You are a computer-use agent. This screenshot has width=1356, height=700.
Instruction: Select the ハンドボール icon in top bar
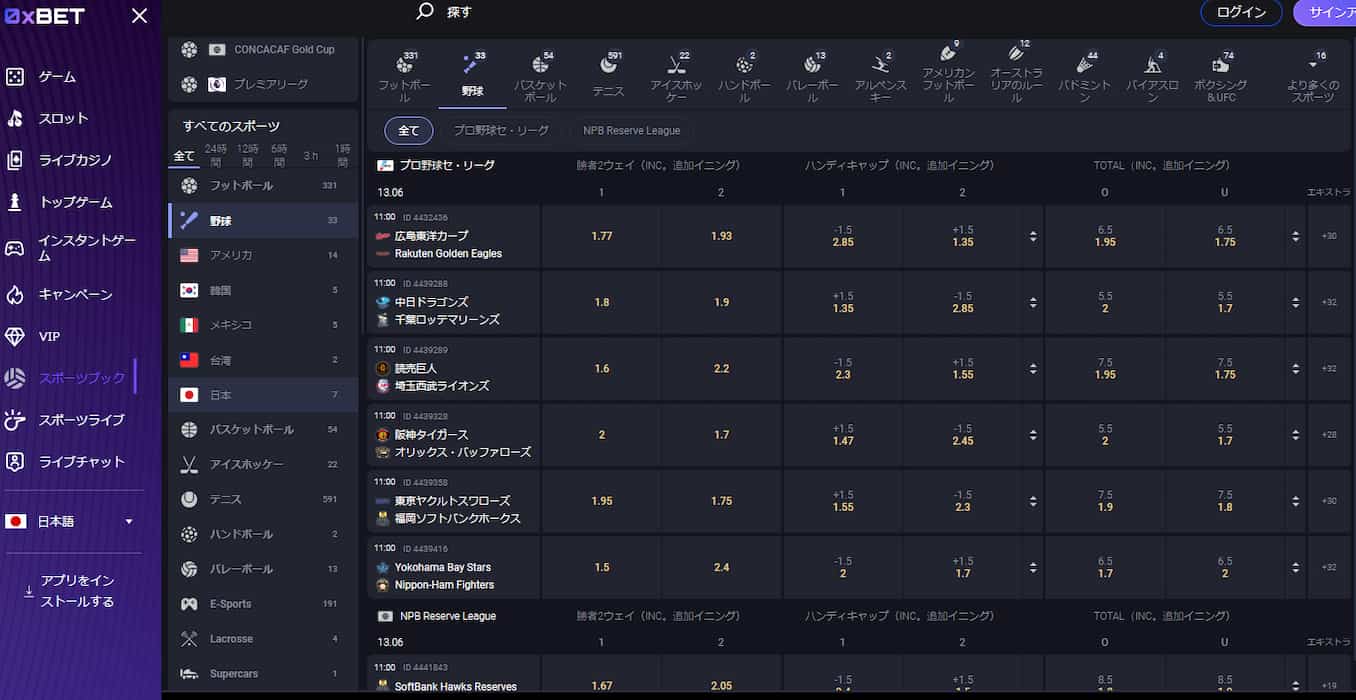coord(744,66)
